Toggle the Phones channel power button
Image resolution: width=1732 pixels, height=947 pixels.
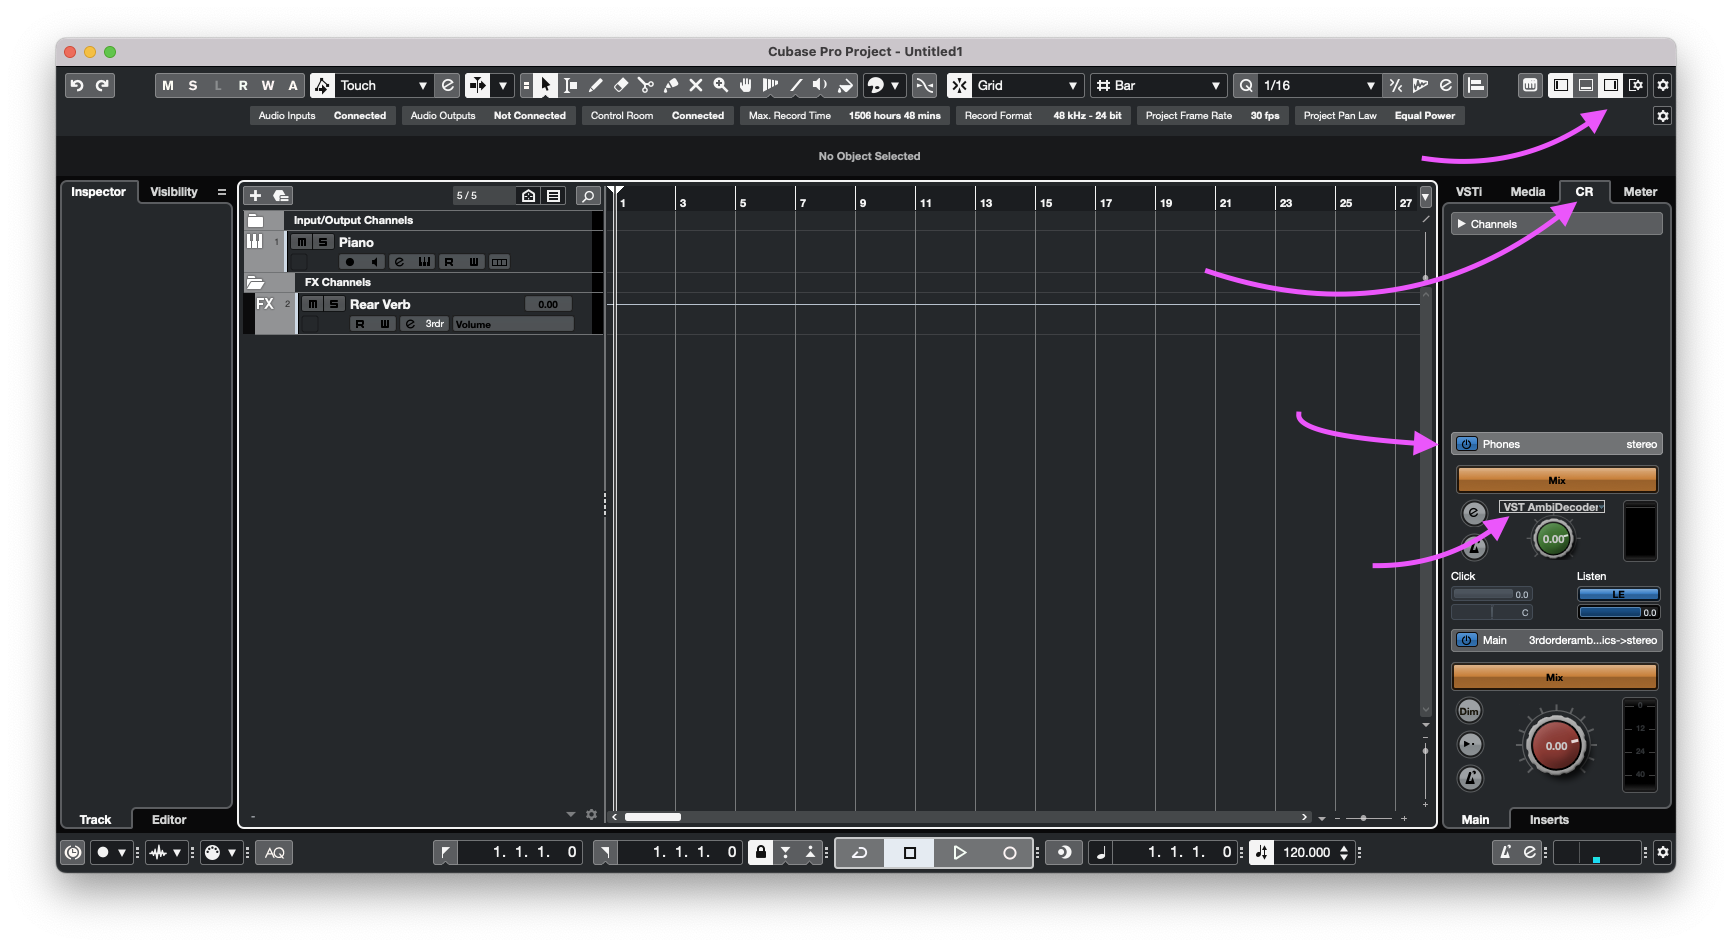coord(1466,444)
